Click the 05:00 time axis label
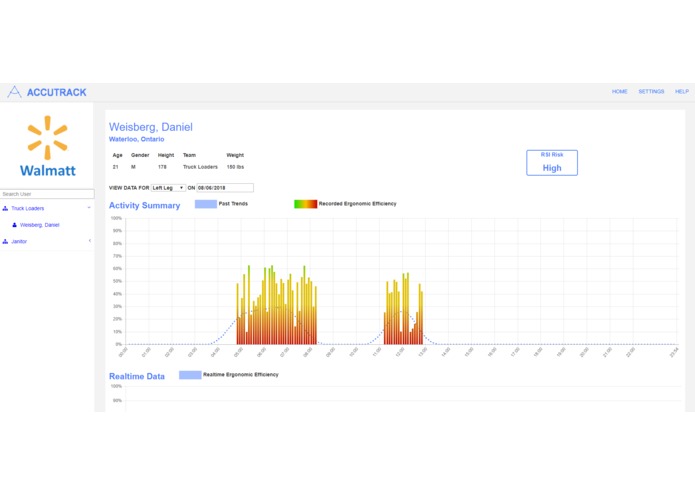 tap(238, 352)
